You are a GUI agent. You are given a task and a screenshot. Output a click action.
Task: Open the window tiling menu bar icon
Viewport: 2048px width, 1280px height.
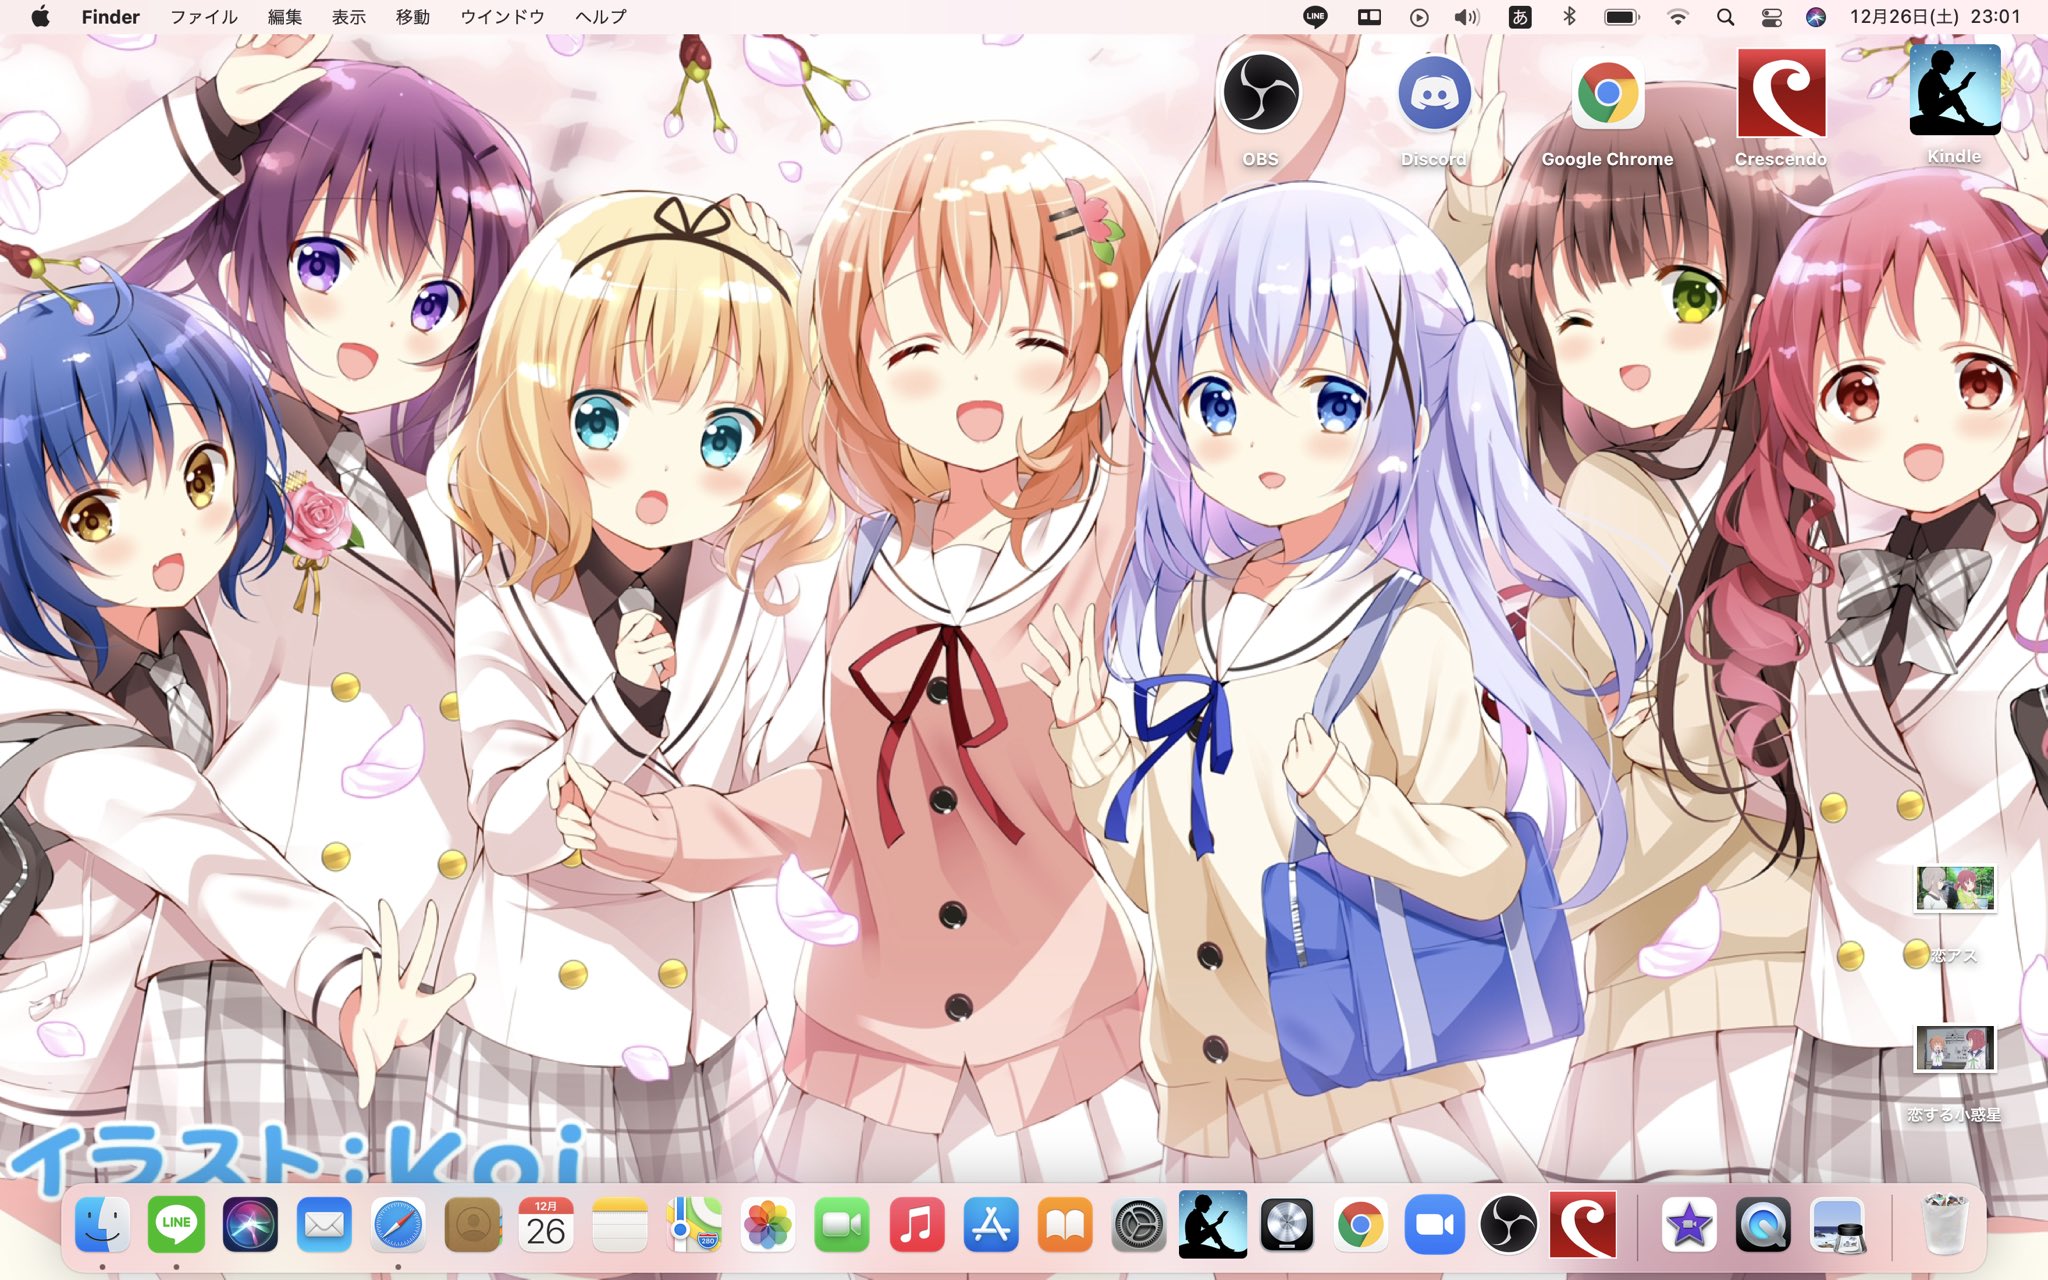pyautogui.click(x=1369, y=16)
